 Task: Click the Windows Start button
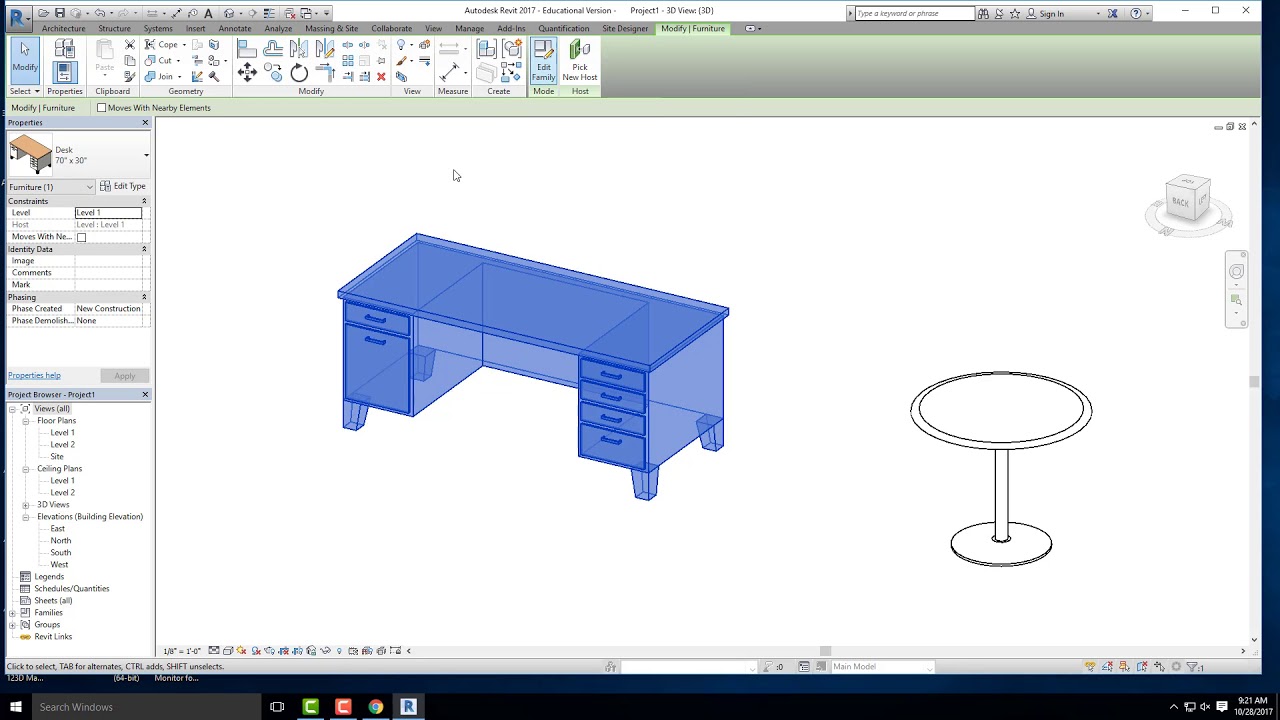[16, 707]
